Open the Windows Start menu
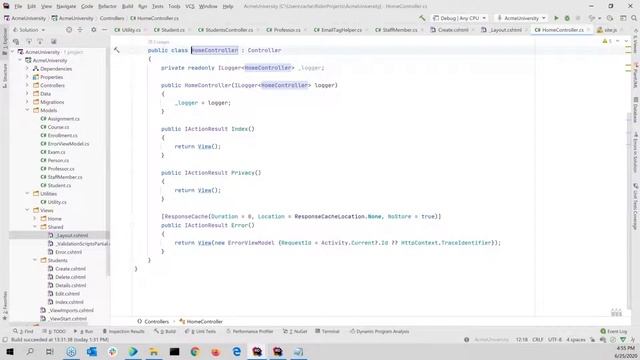 tap(10, 351)
